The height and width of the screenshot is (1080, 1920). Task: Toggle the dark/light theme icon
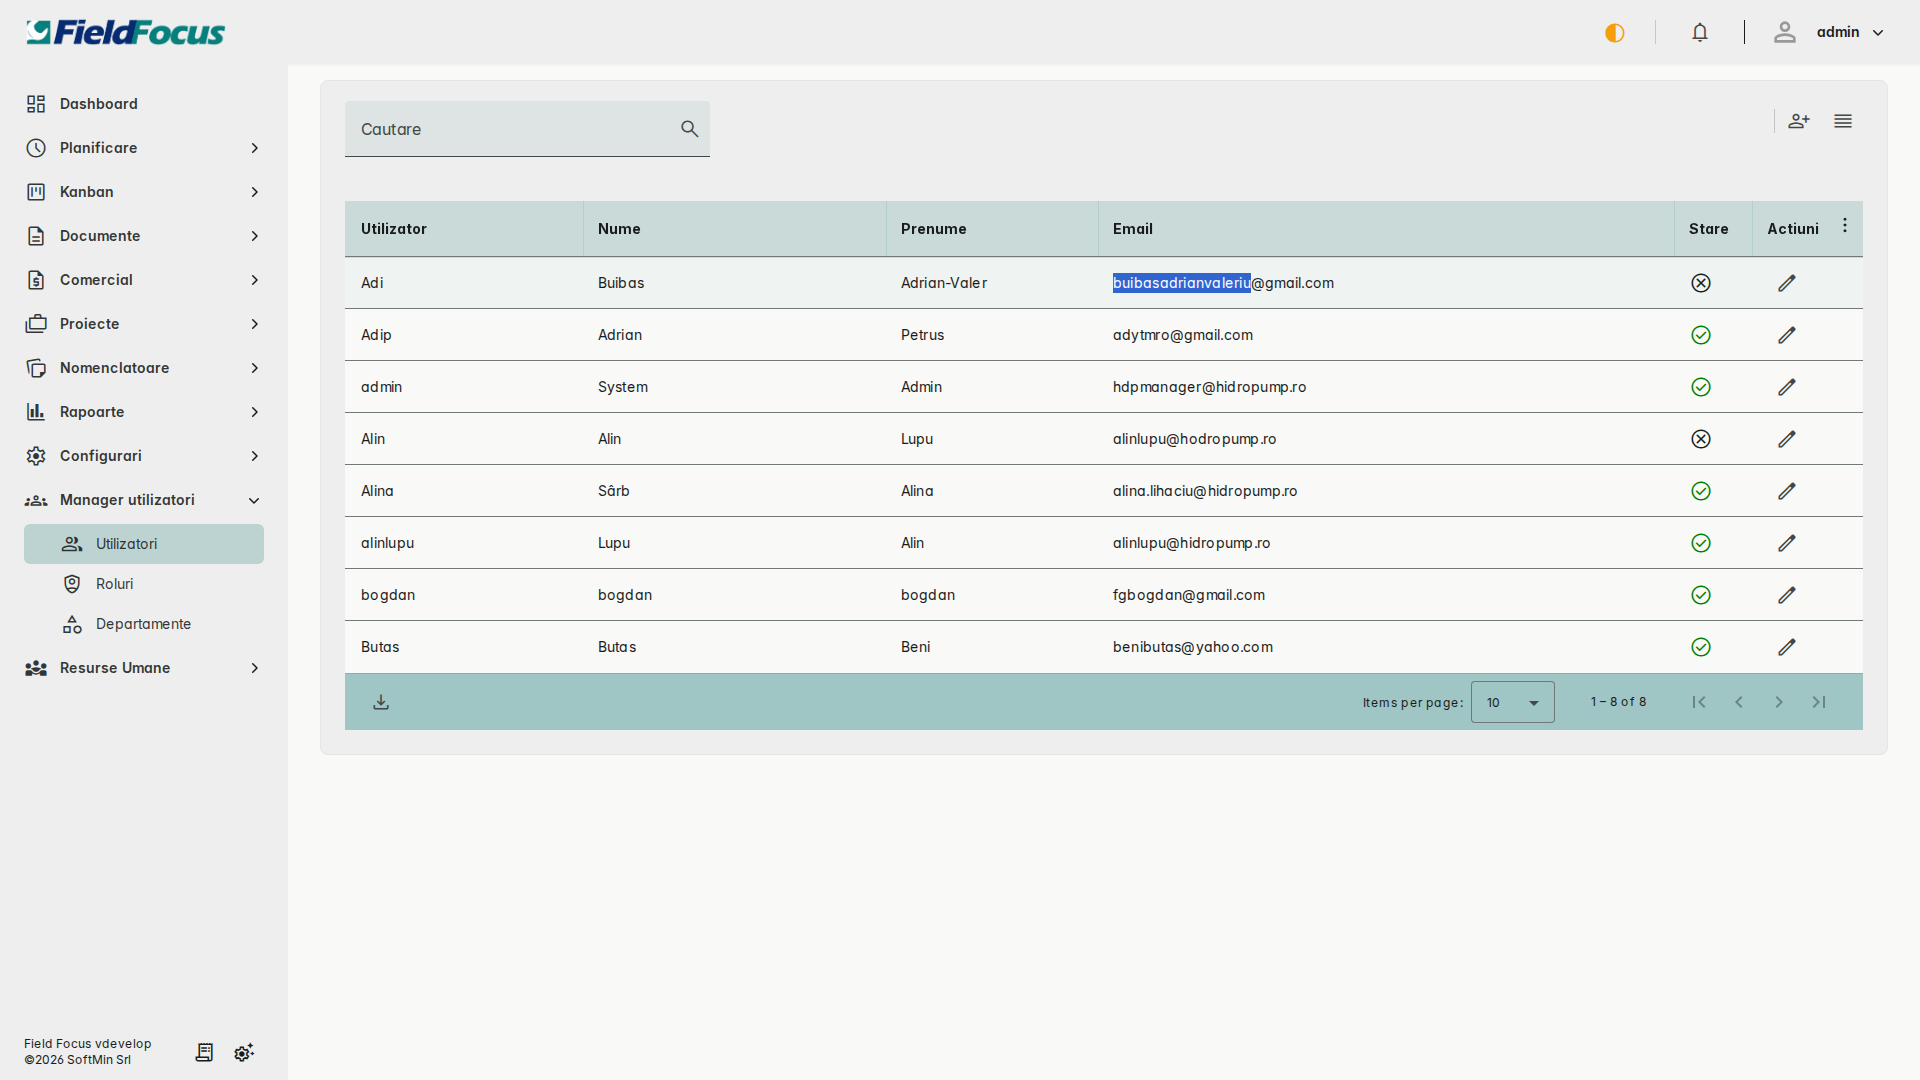click(1615, 33)
